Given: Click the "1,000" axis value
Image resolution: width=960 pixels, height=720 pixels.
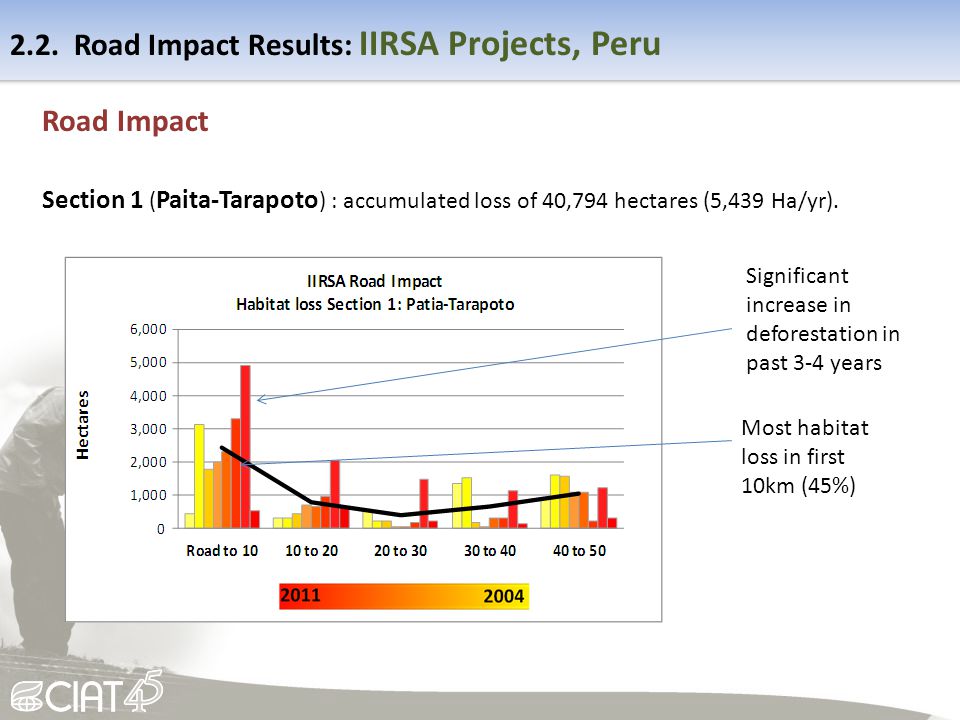Looking at the screenshot, I should (x=148, y=495).
